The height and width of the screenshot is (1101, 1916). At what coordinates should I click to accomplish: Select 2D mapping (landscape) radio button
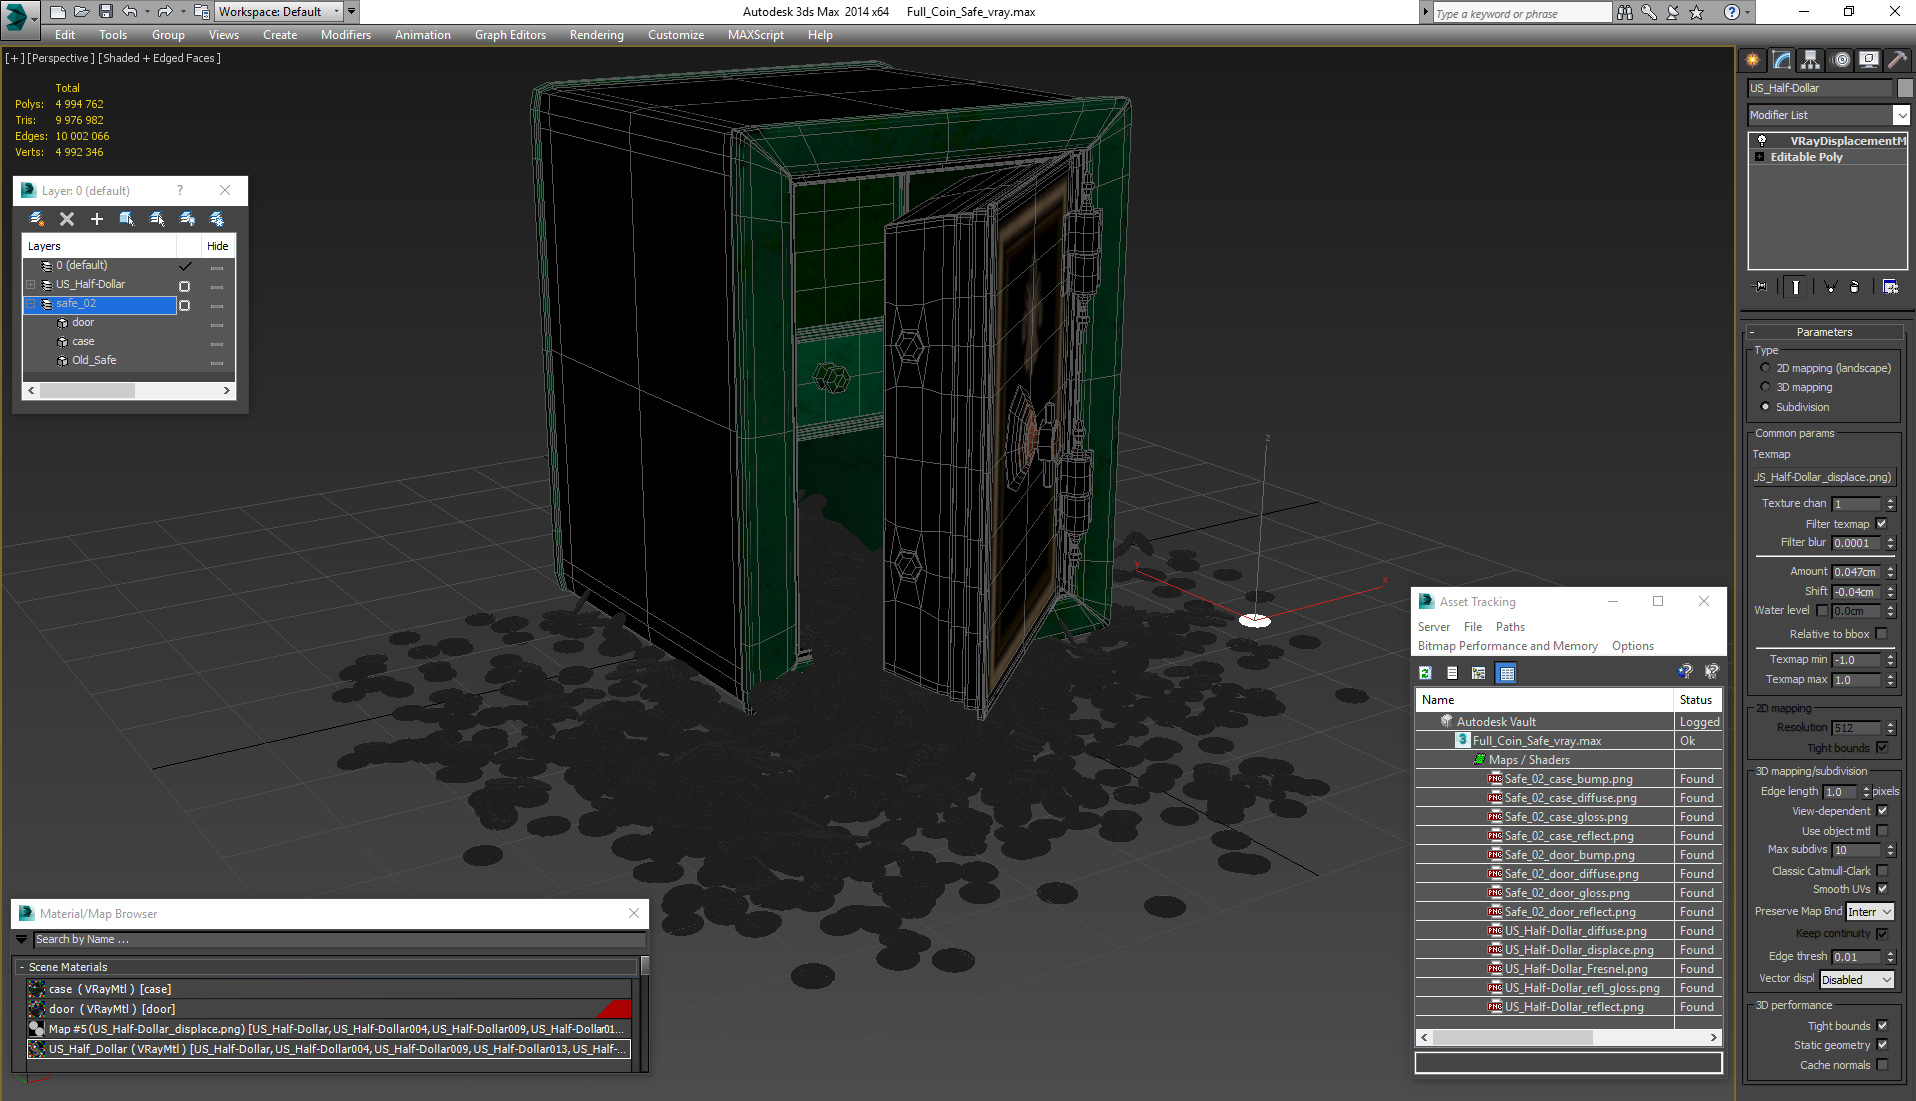[x=1765, y=368]
